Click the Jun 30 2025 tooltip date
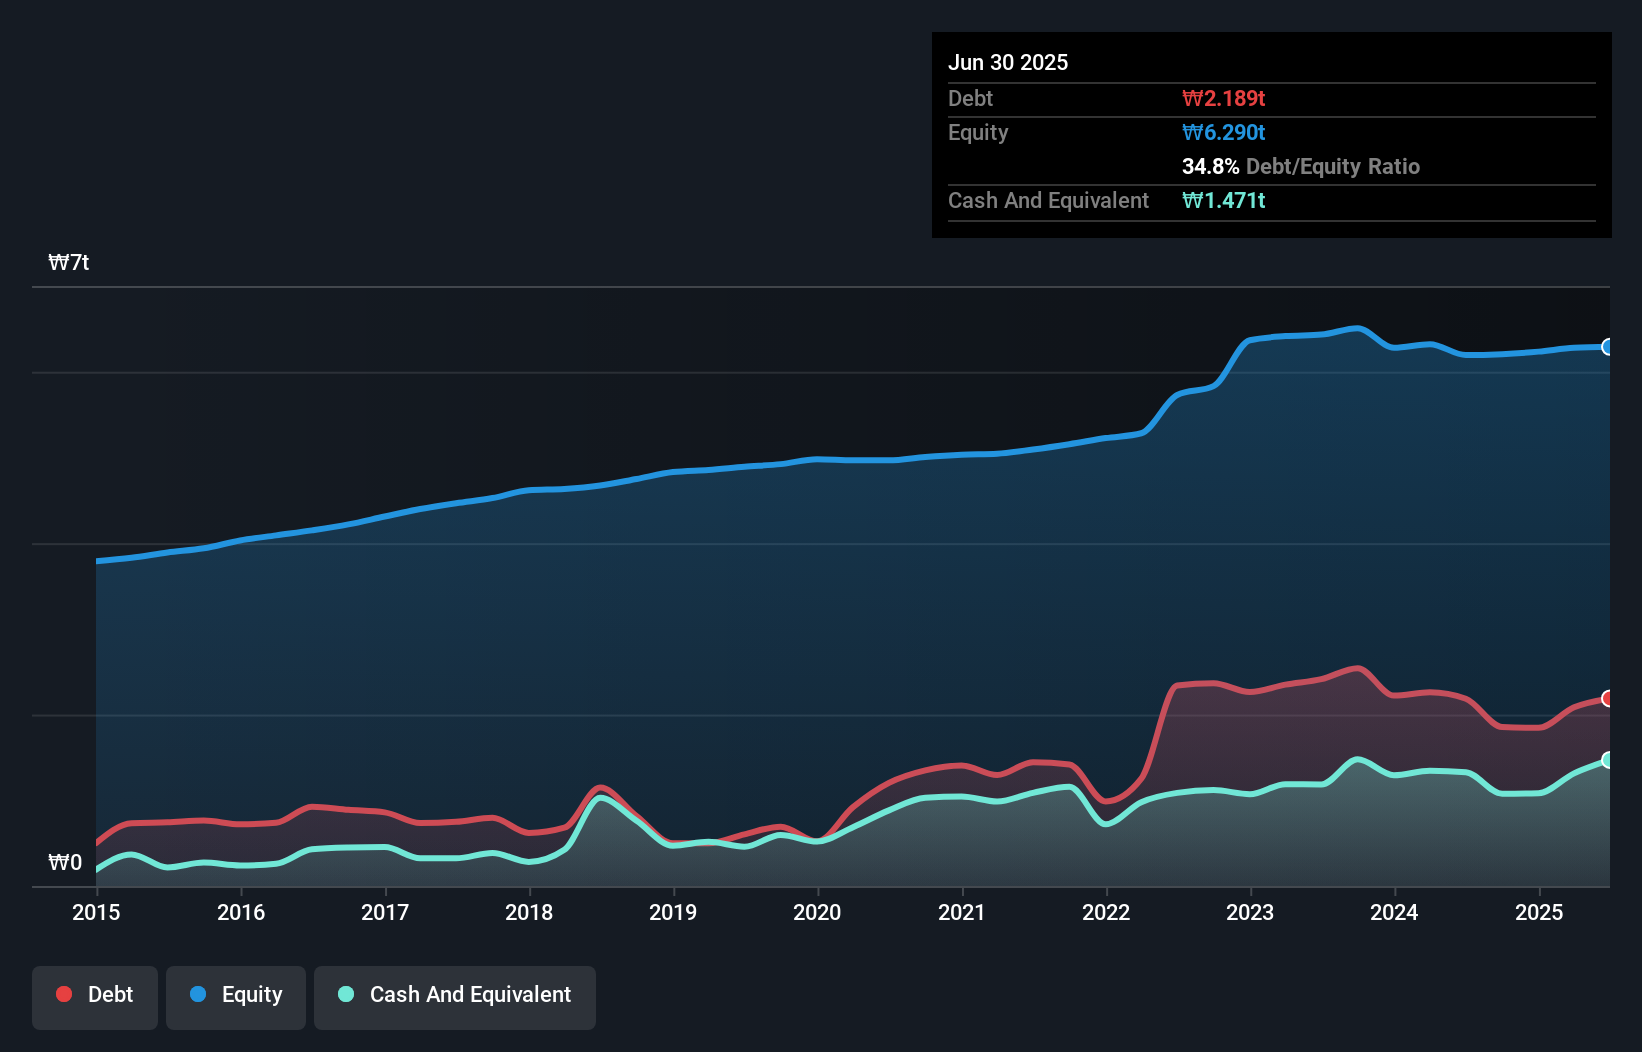The width and height of the screenshot is (1642, 1052). [x=1008, y=62]
